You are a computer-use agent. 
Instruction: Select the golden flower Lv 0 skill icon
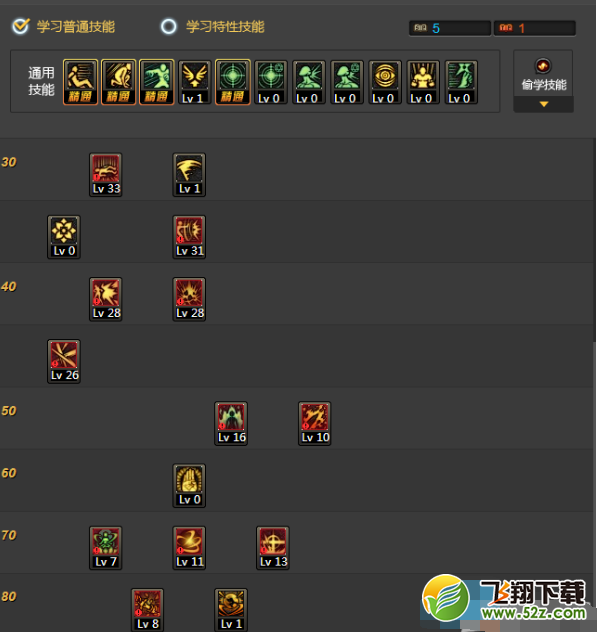[x=64, y=237]
